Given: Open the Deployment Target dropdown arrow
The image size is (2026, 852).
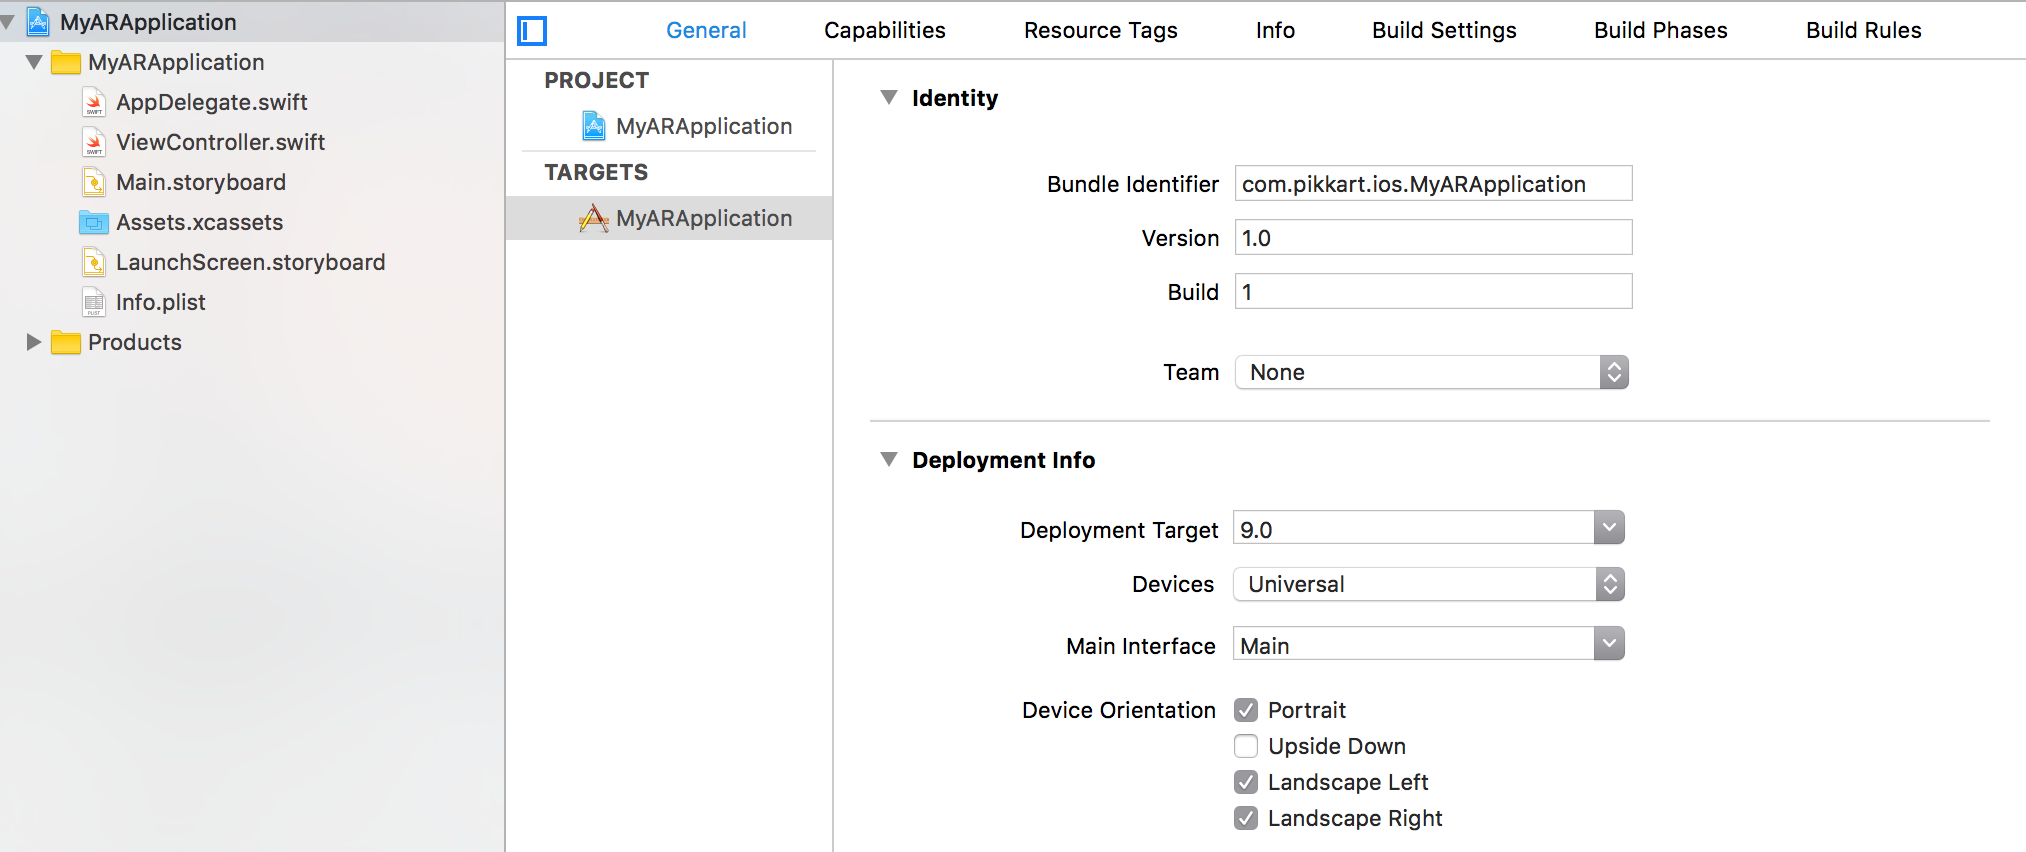Looking at the screenshot, I should [1609, 528].
